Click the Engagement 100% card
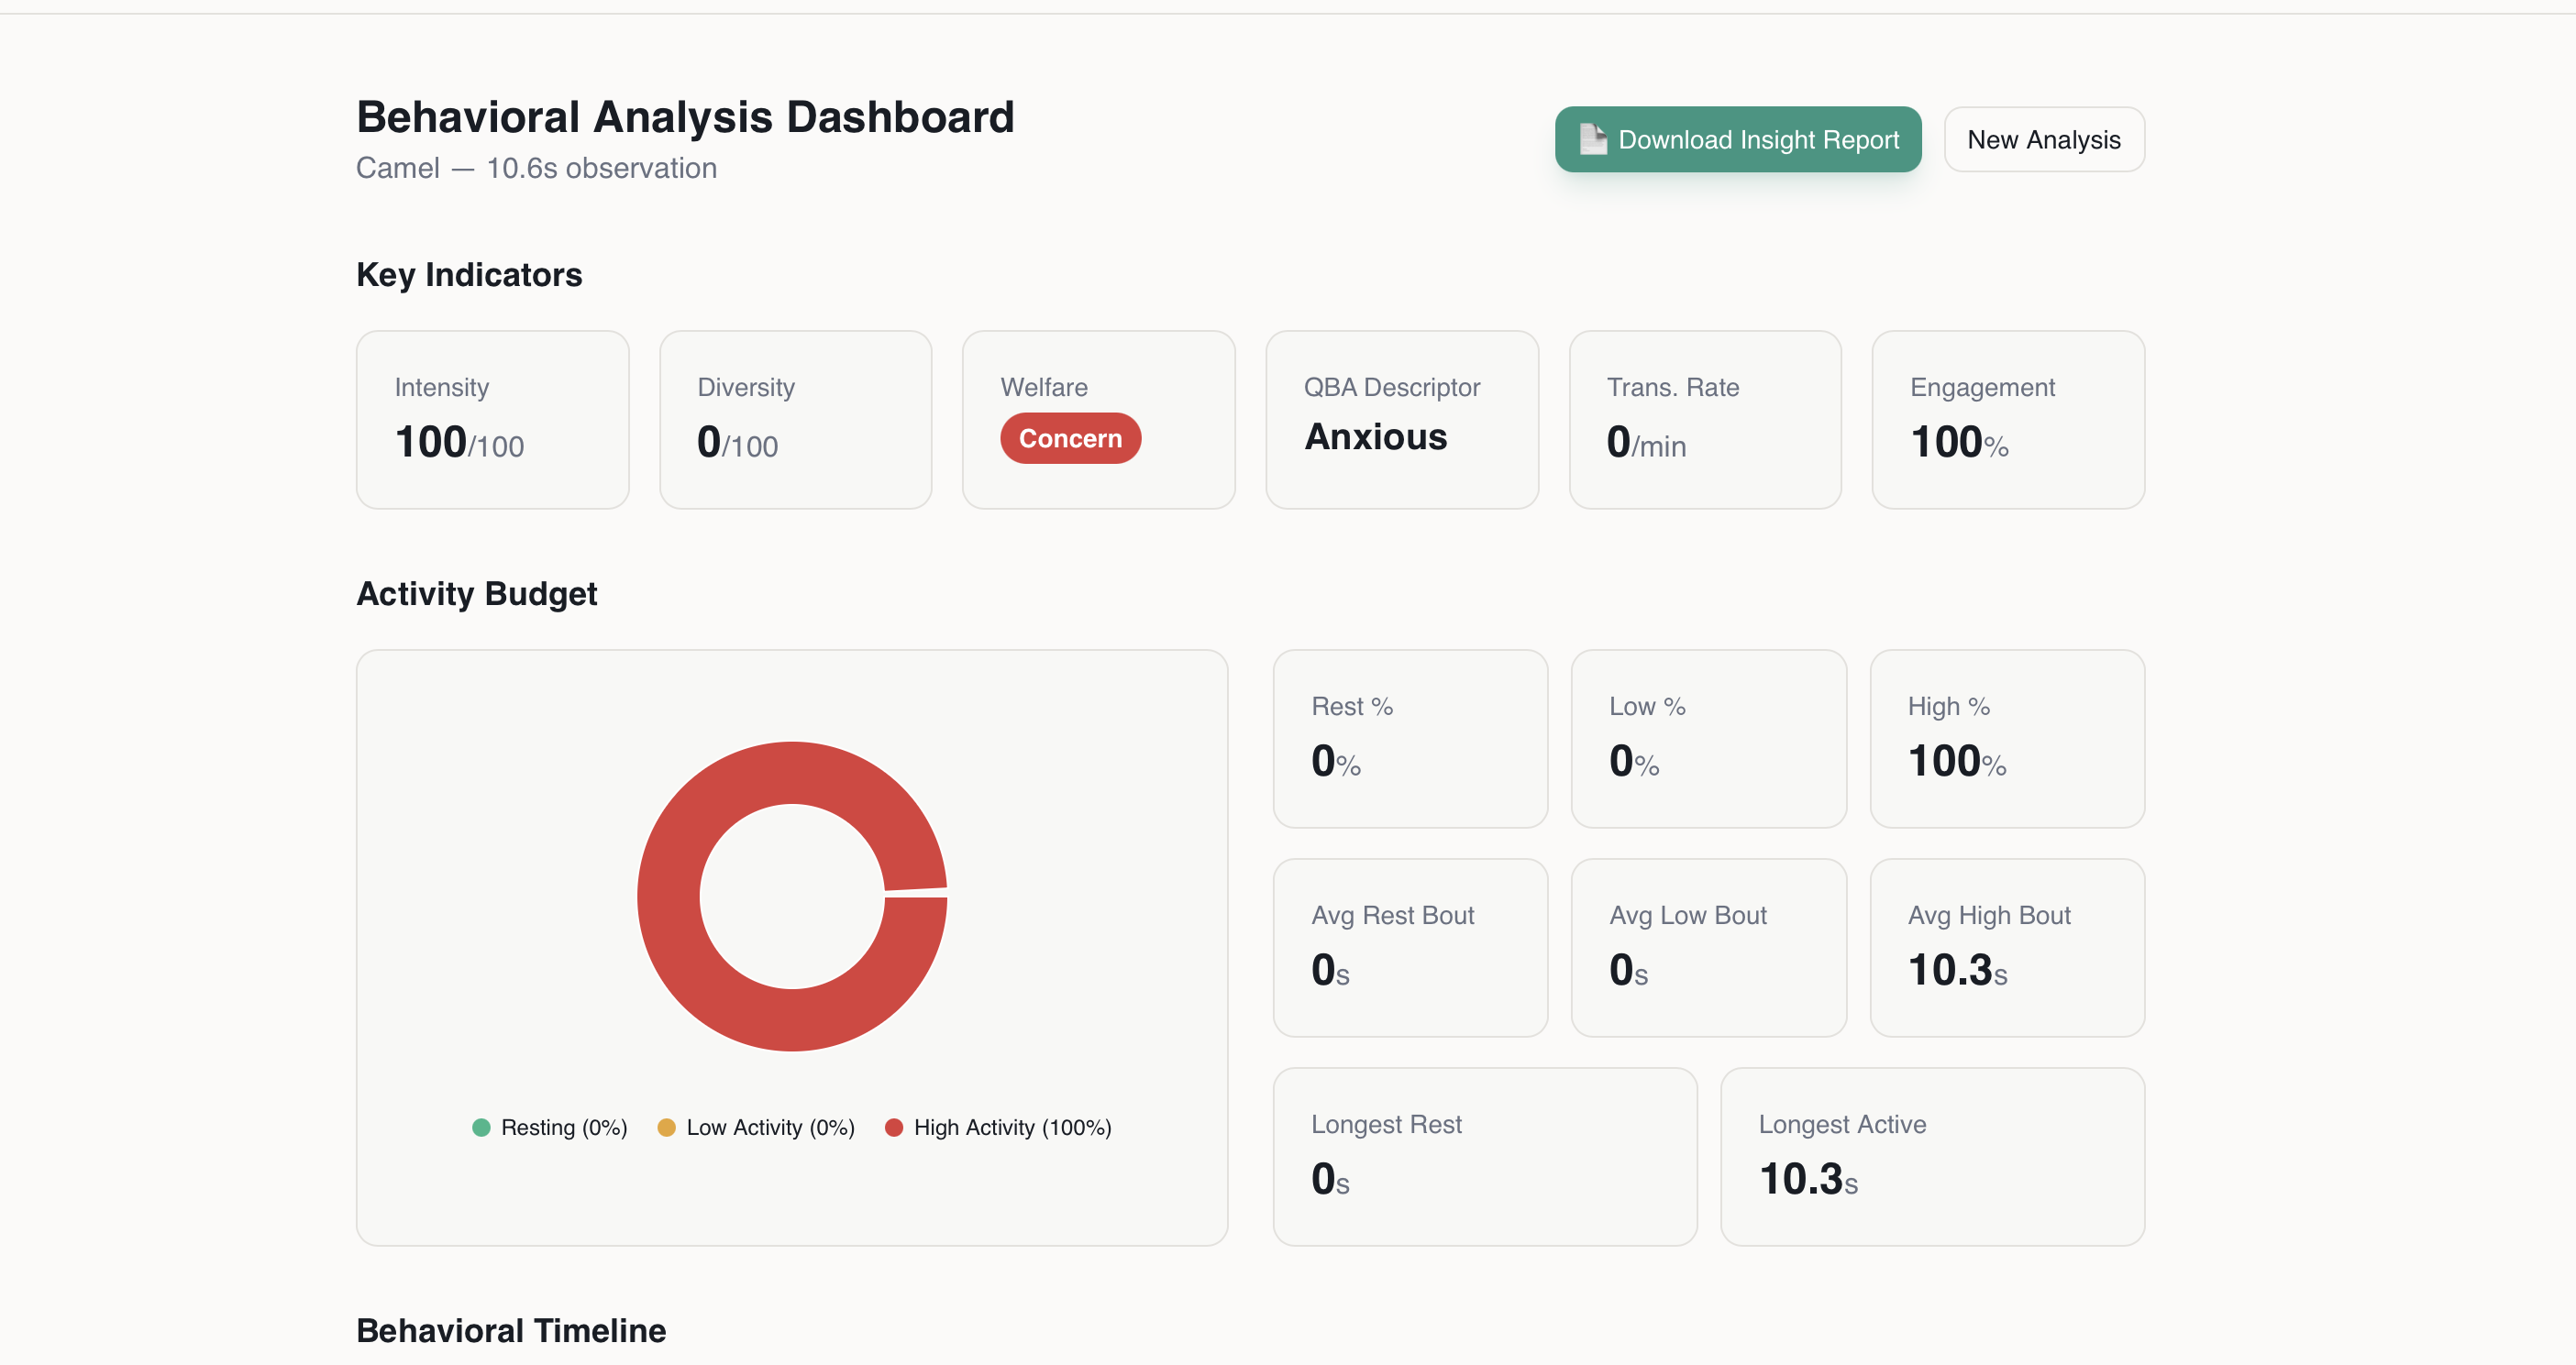 coord(2007,419)
